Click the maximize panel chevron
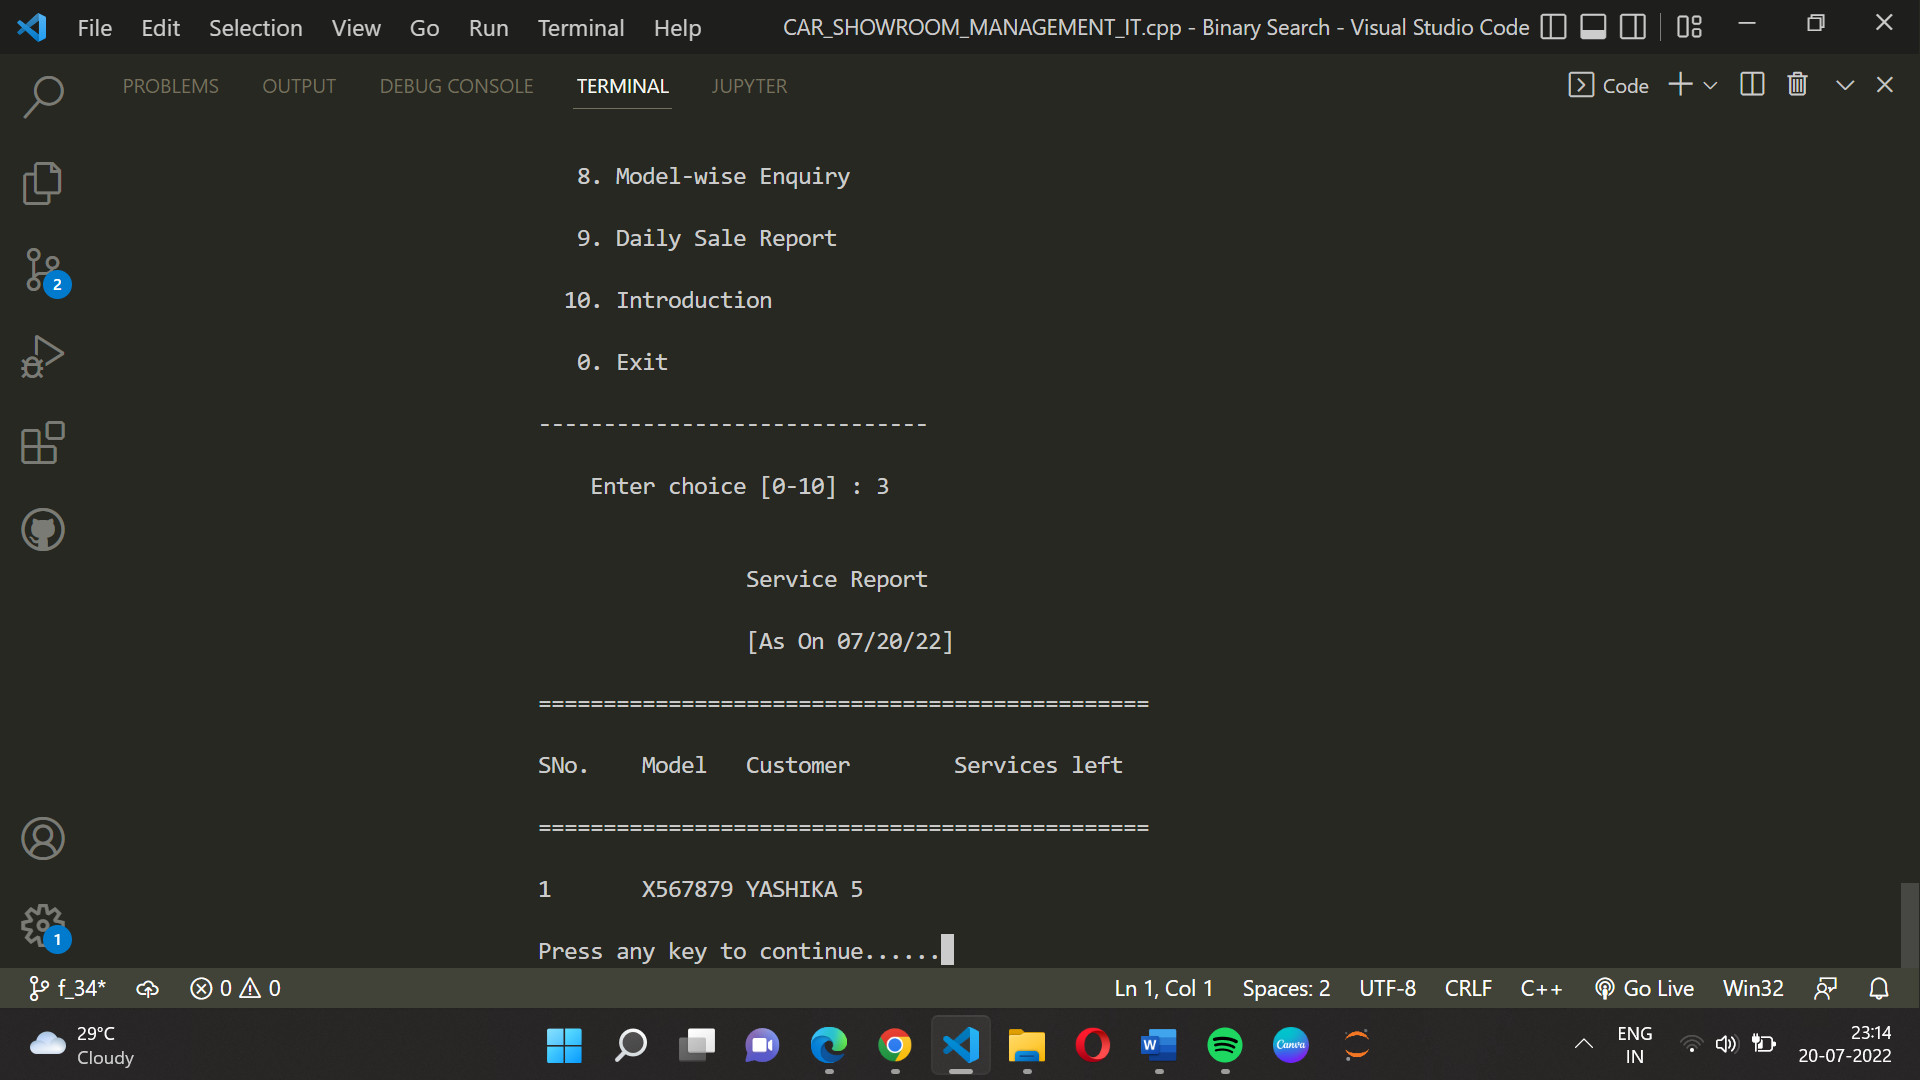This screenshot has width=1920, height=1080. [x=1845, y=86]
